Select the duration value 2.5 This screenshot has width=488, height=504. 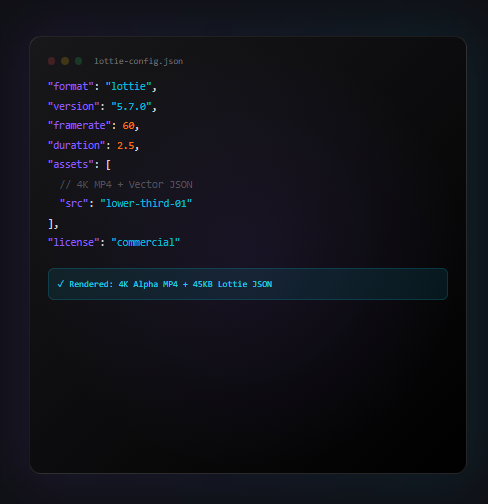click(x=126, y=146)
